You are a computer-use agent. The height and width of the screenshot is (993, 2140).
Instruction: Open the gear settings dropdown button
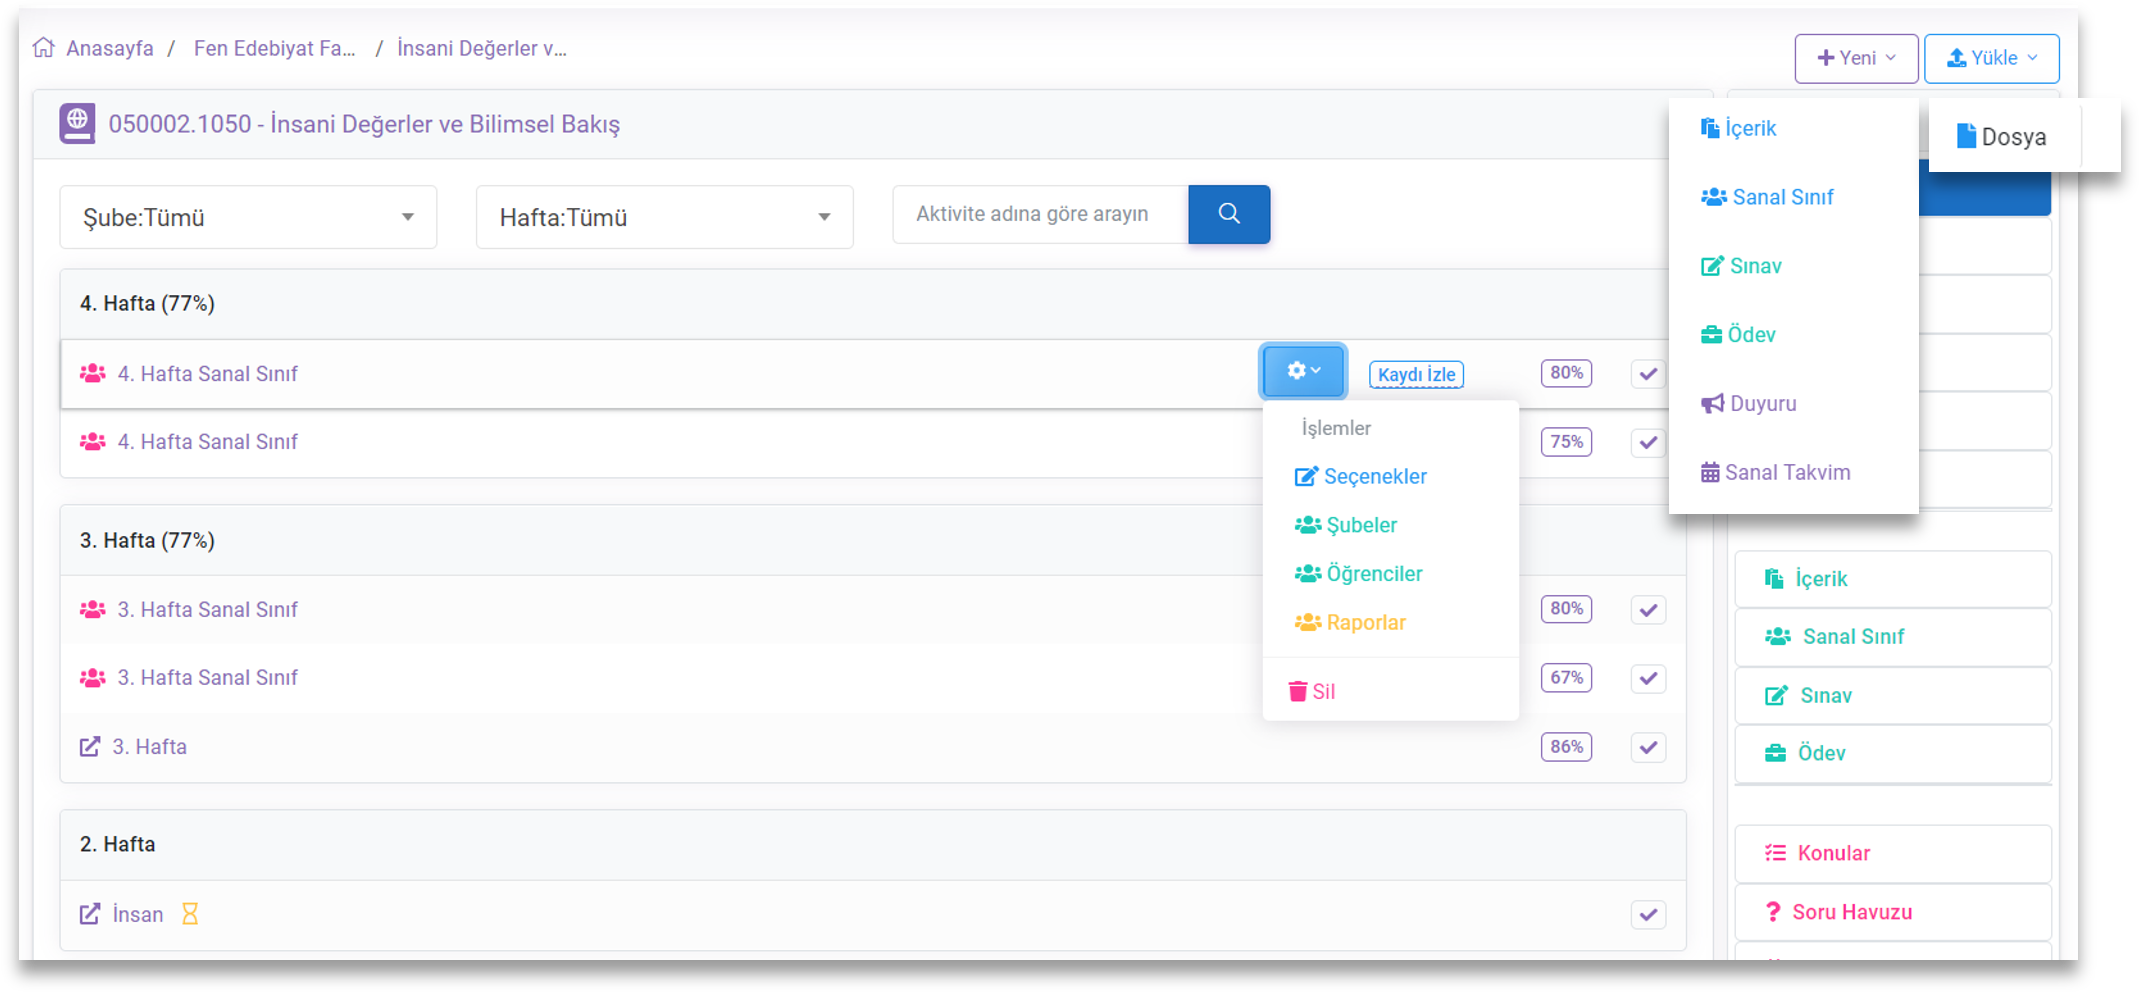pos(1303,371)
